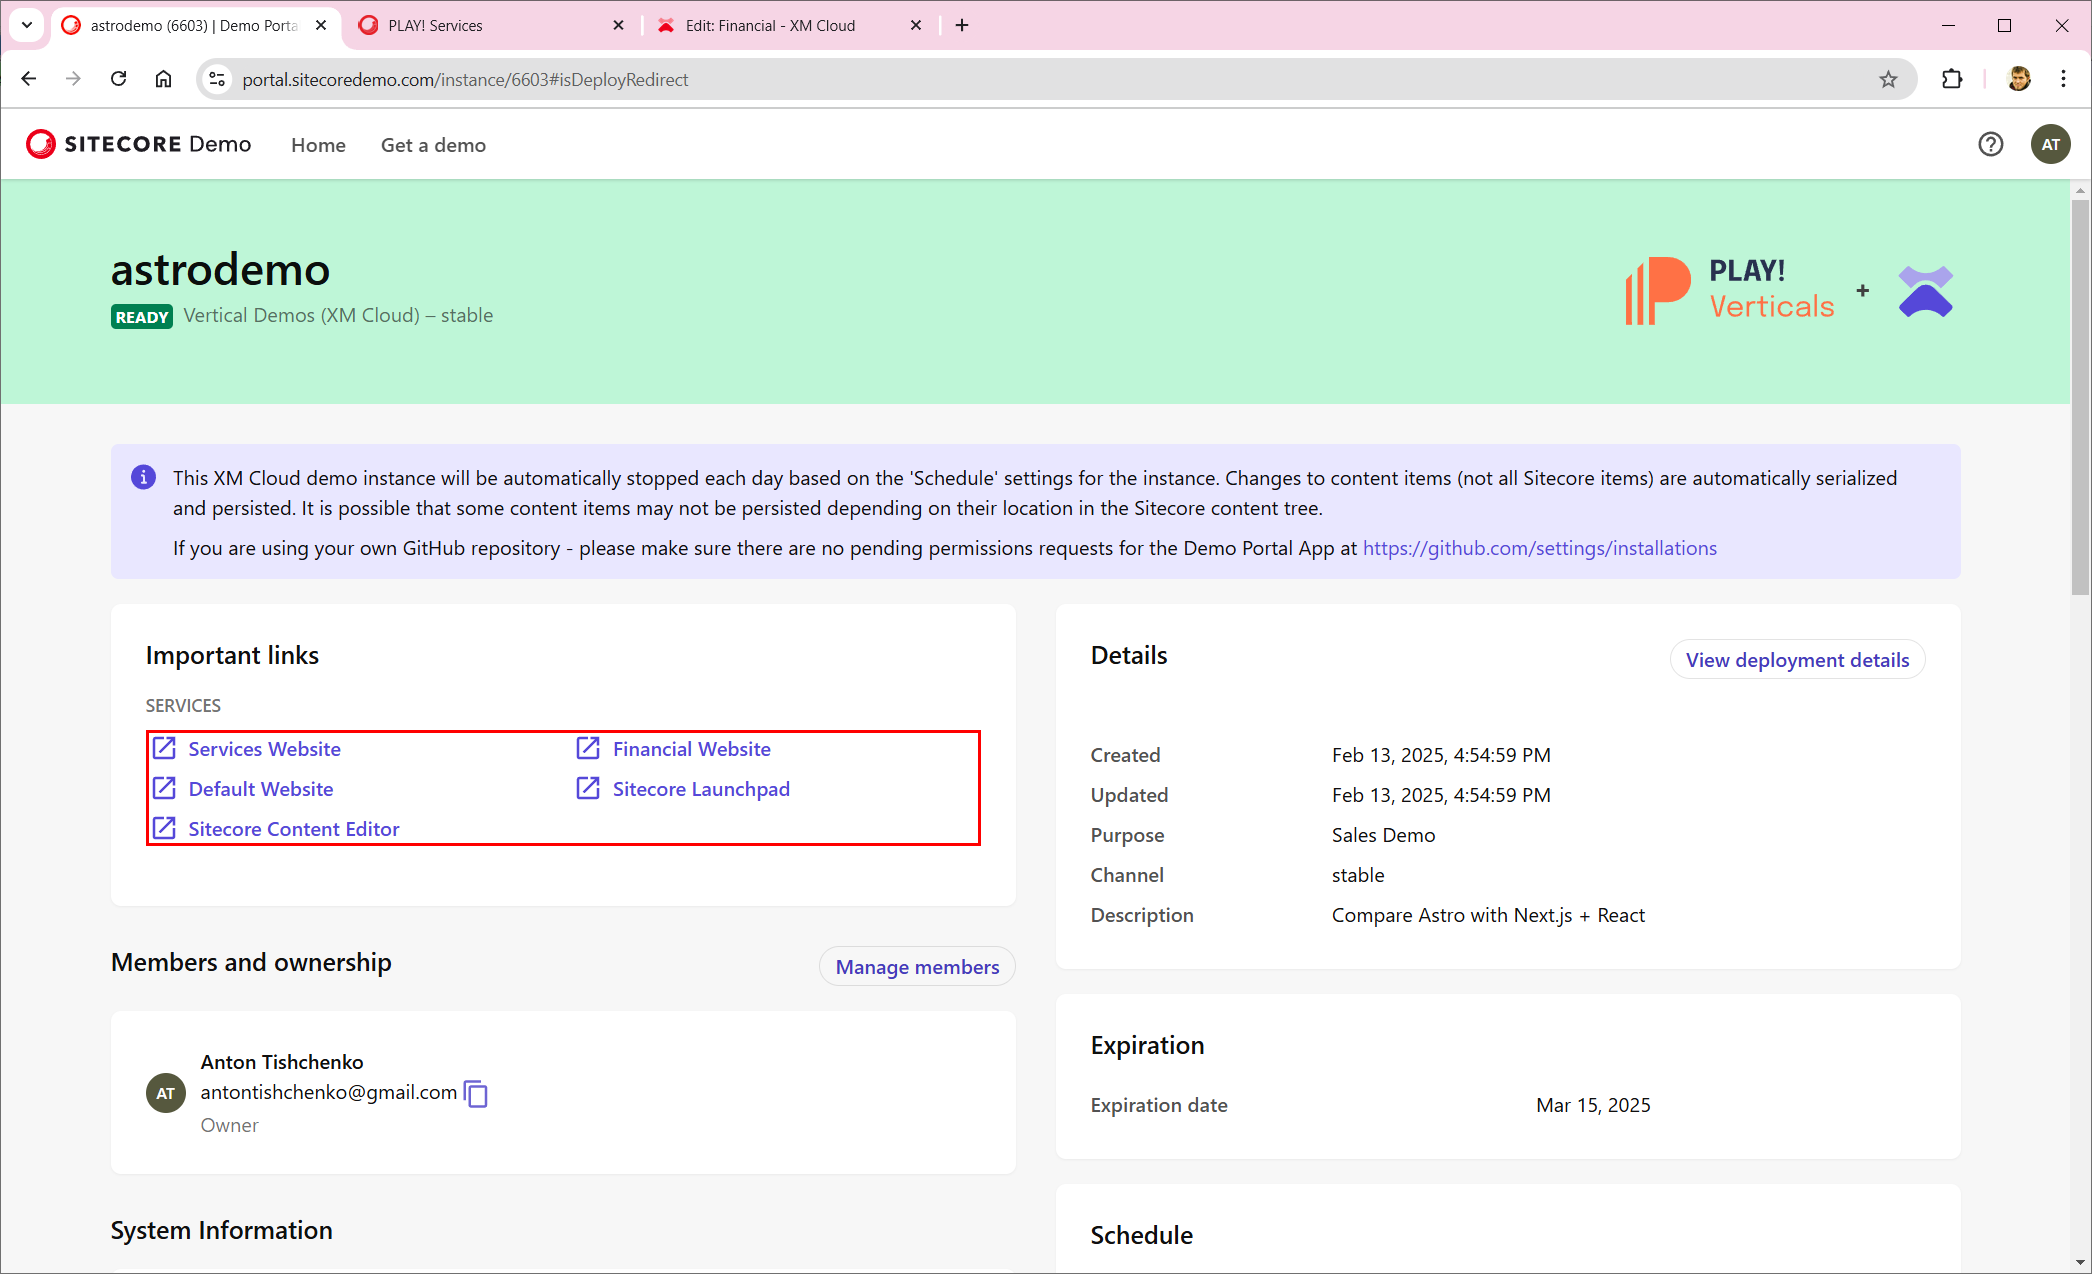This screenshot has height=1274, width=2092.
Task: Click the browser home icon
Action: (163, 79)
